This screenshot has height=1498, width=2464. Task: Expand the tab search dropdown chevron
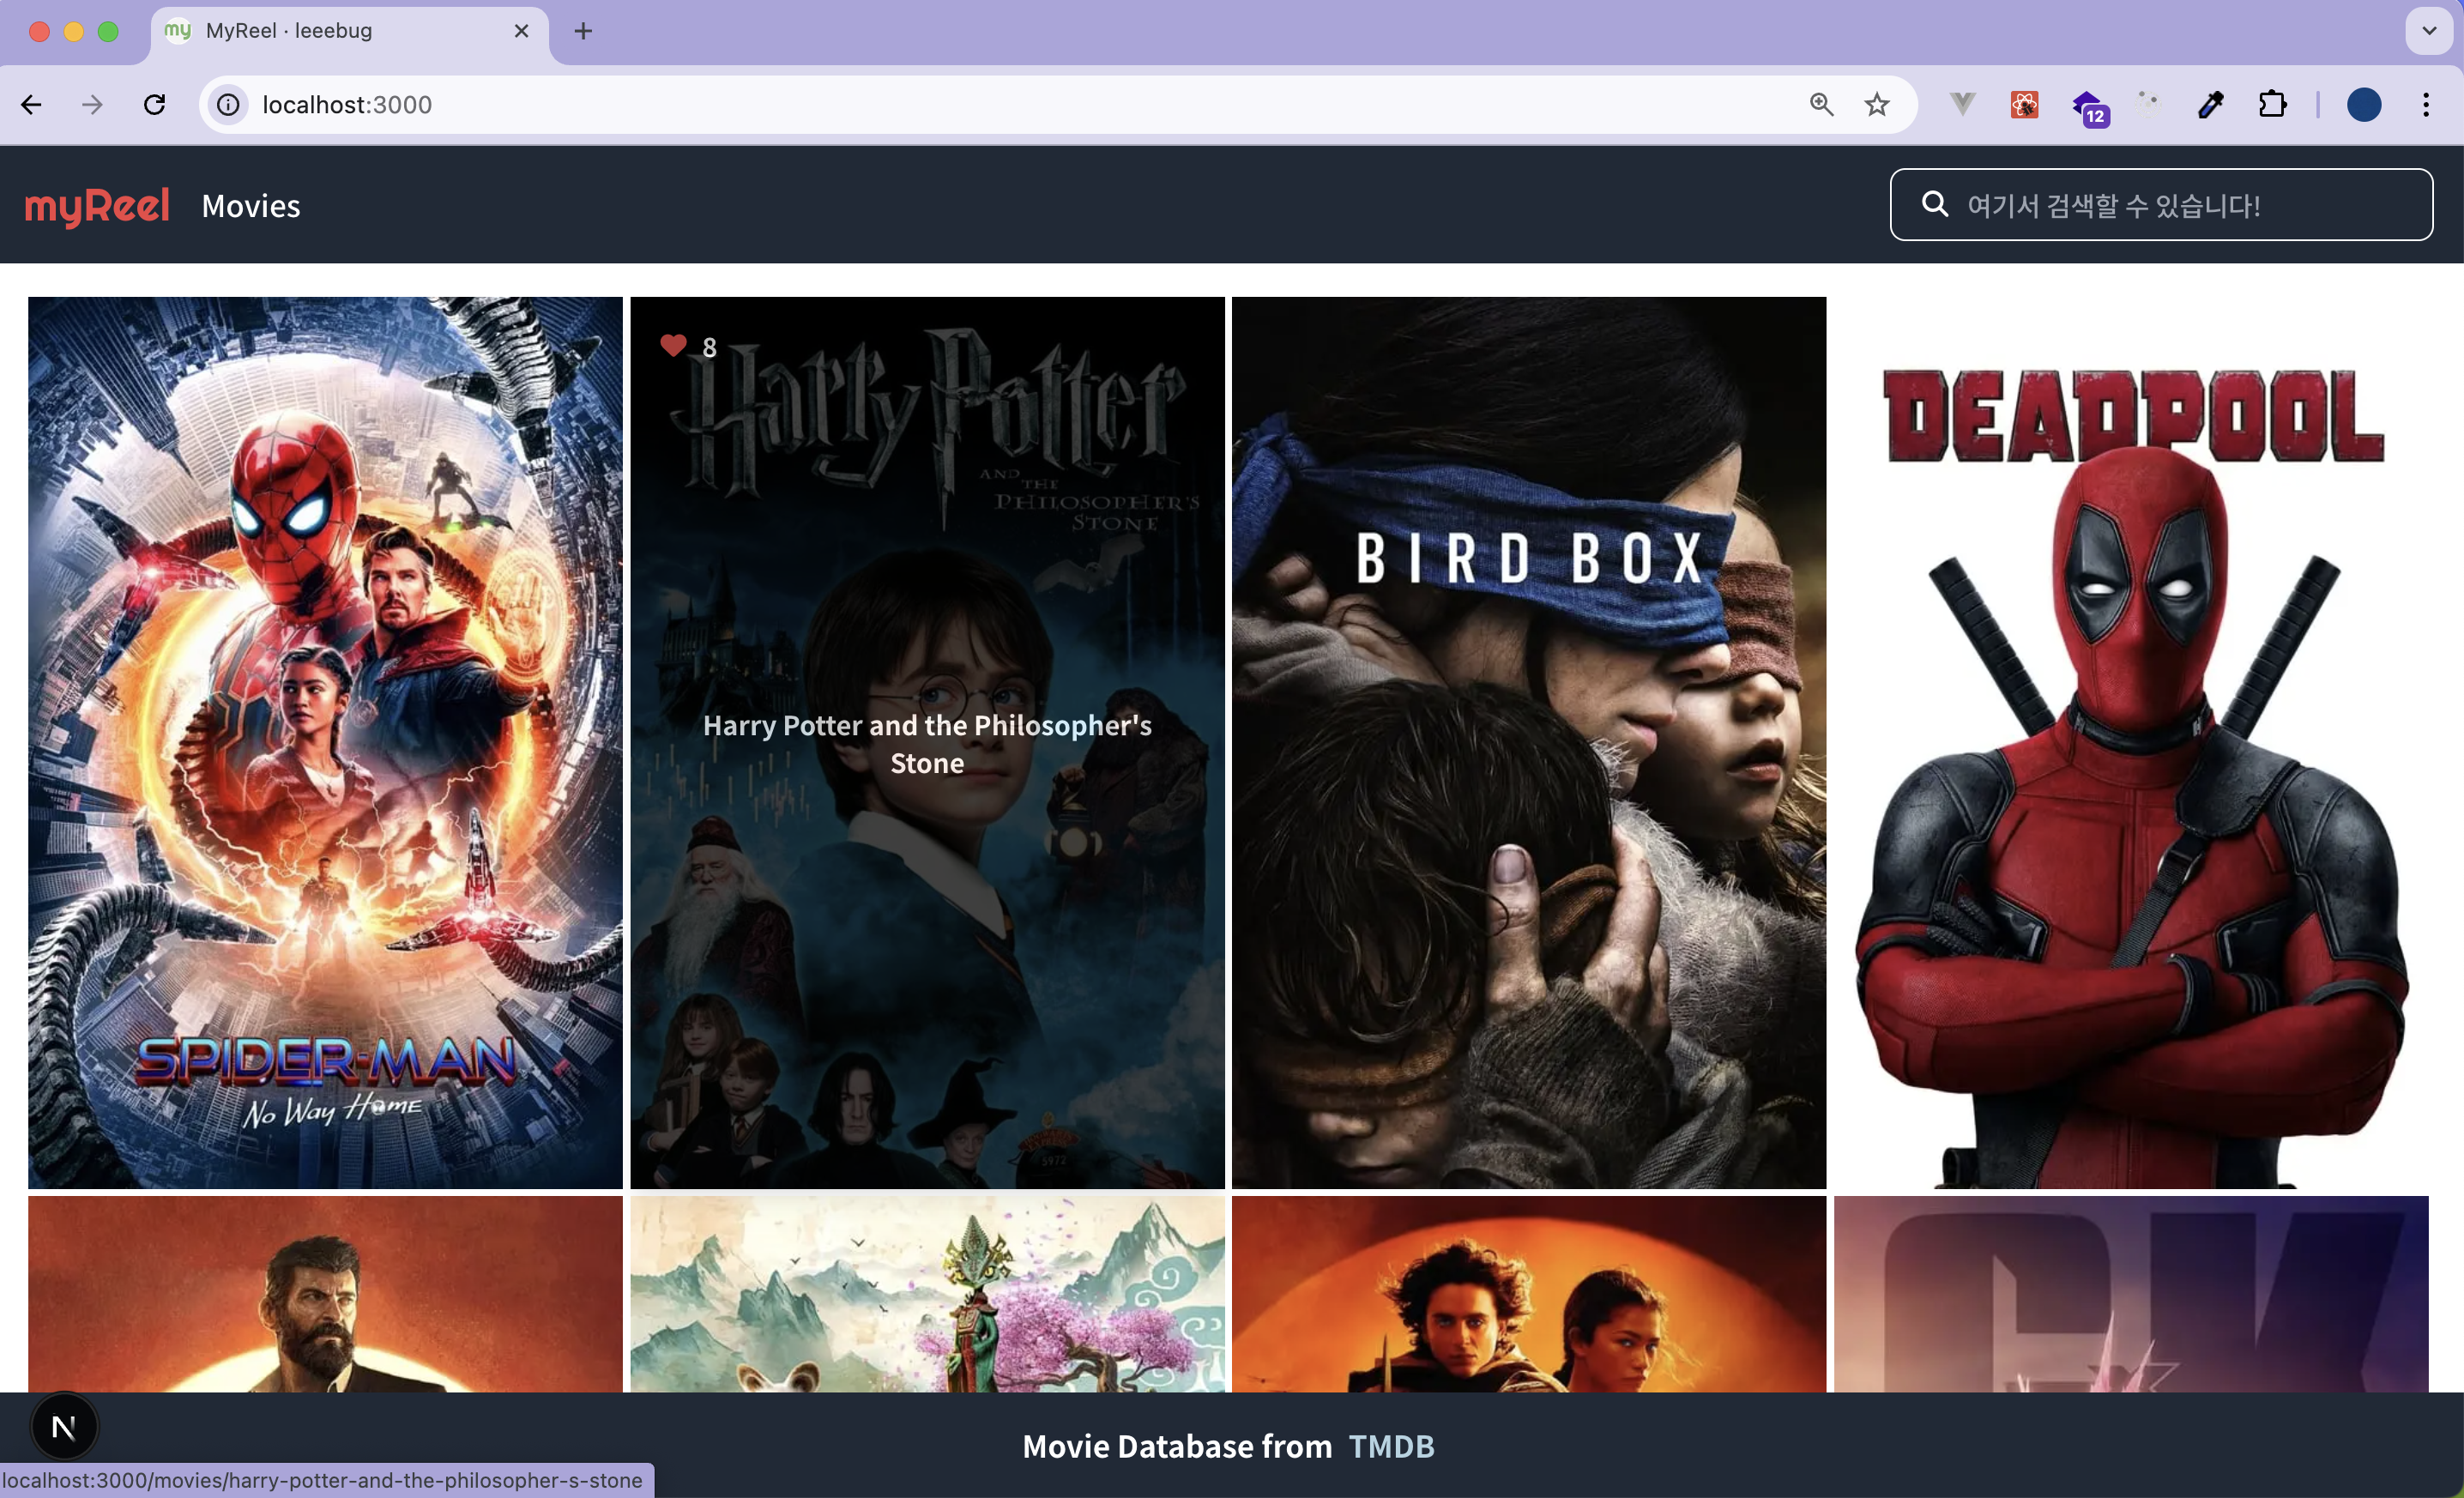[2429, 31]
